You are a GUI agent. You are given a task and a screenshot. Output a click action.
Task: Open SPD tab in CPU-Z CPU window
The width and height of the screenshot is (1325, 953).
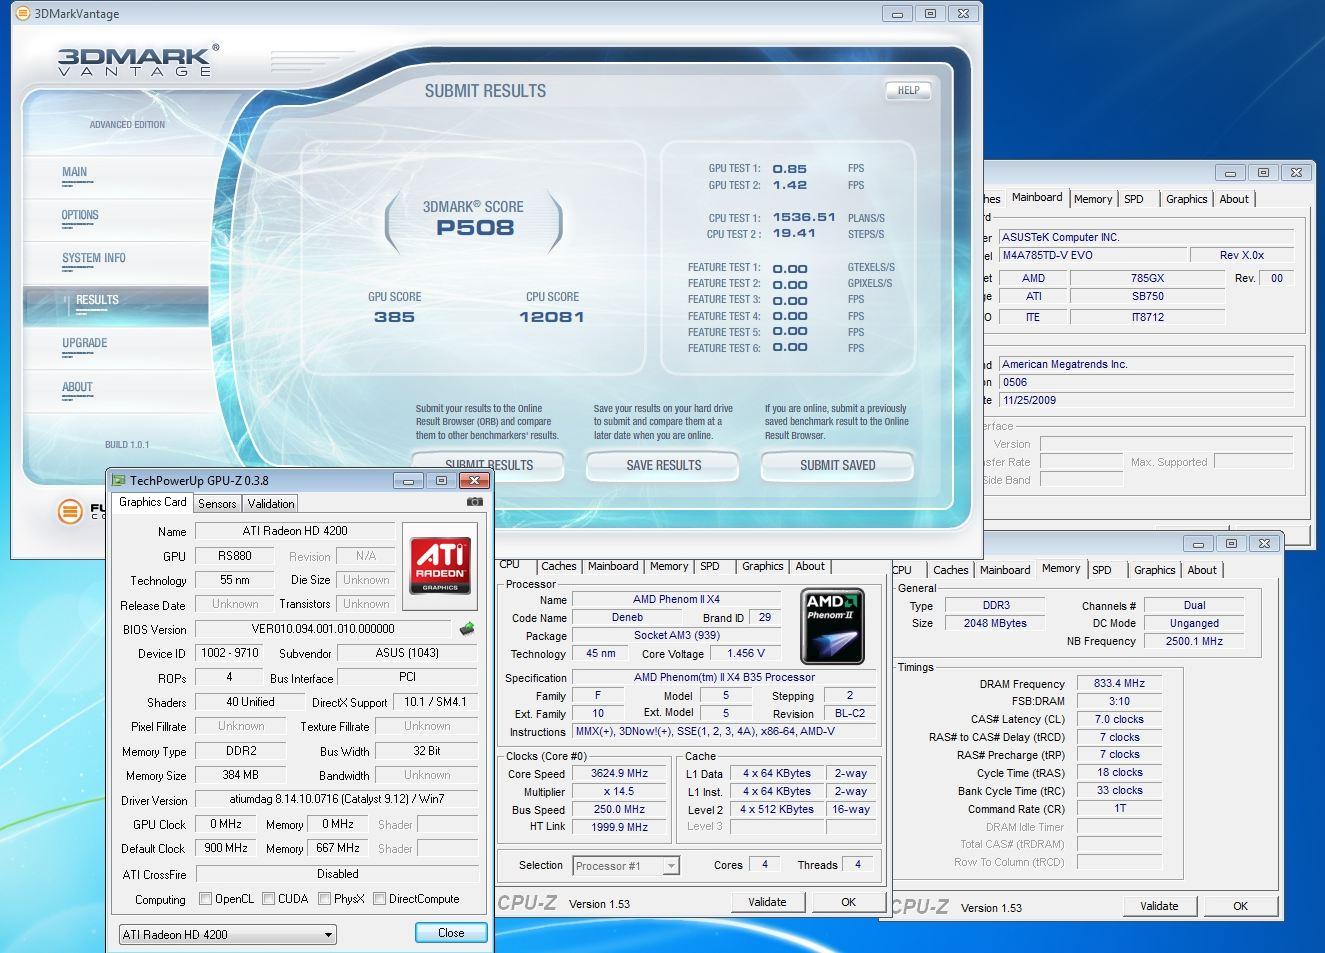[710, 566]
